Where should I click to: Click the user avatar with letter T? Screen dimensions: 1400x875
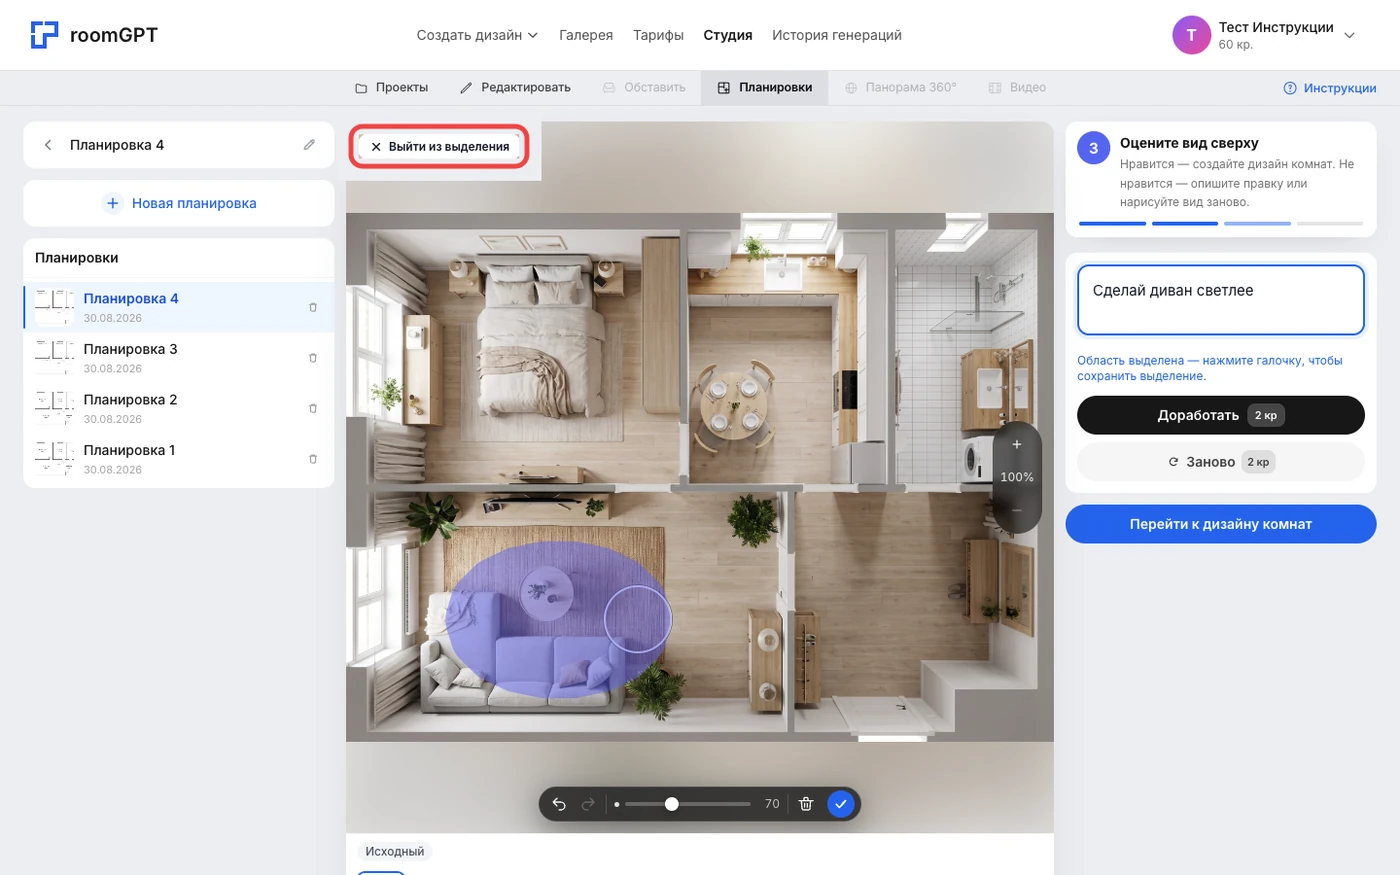[x=1191, y=35]
